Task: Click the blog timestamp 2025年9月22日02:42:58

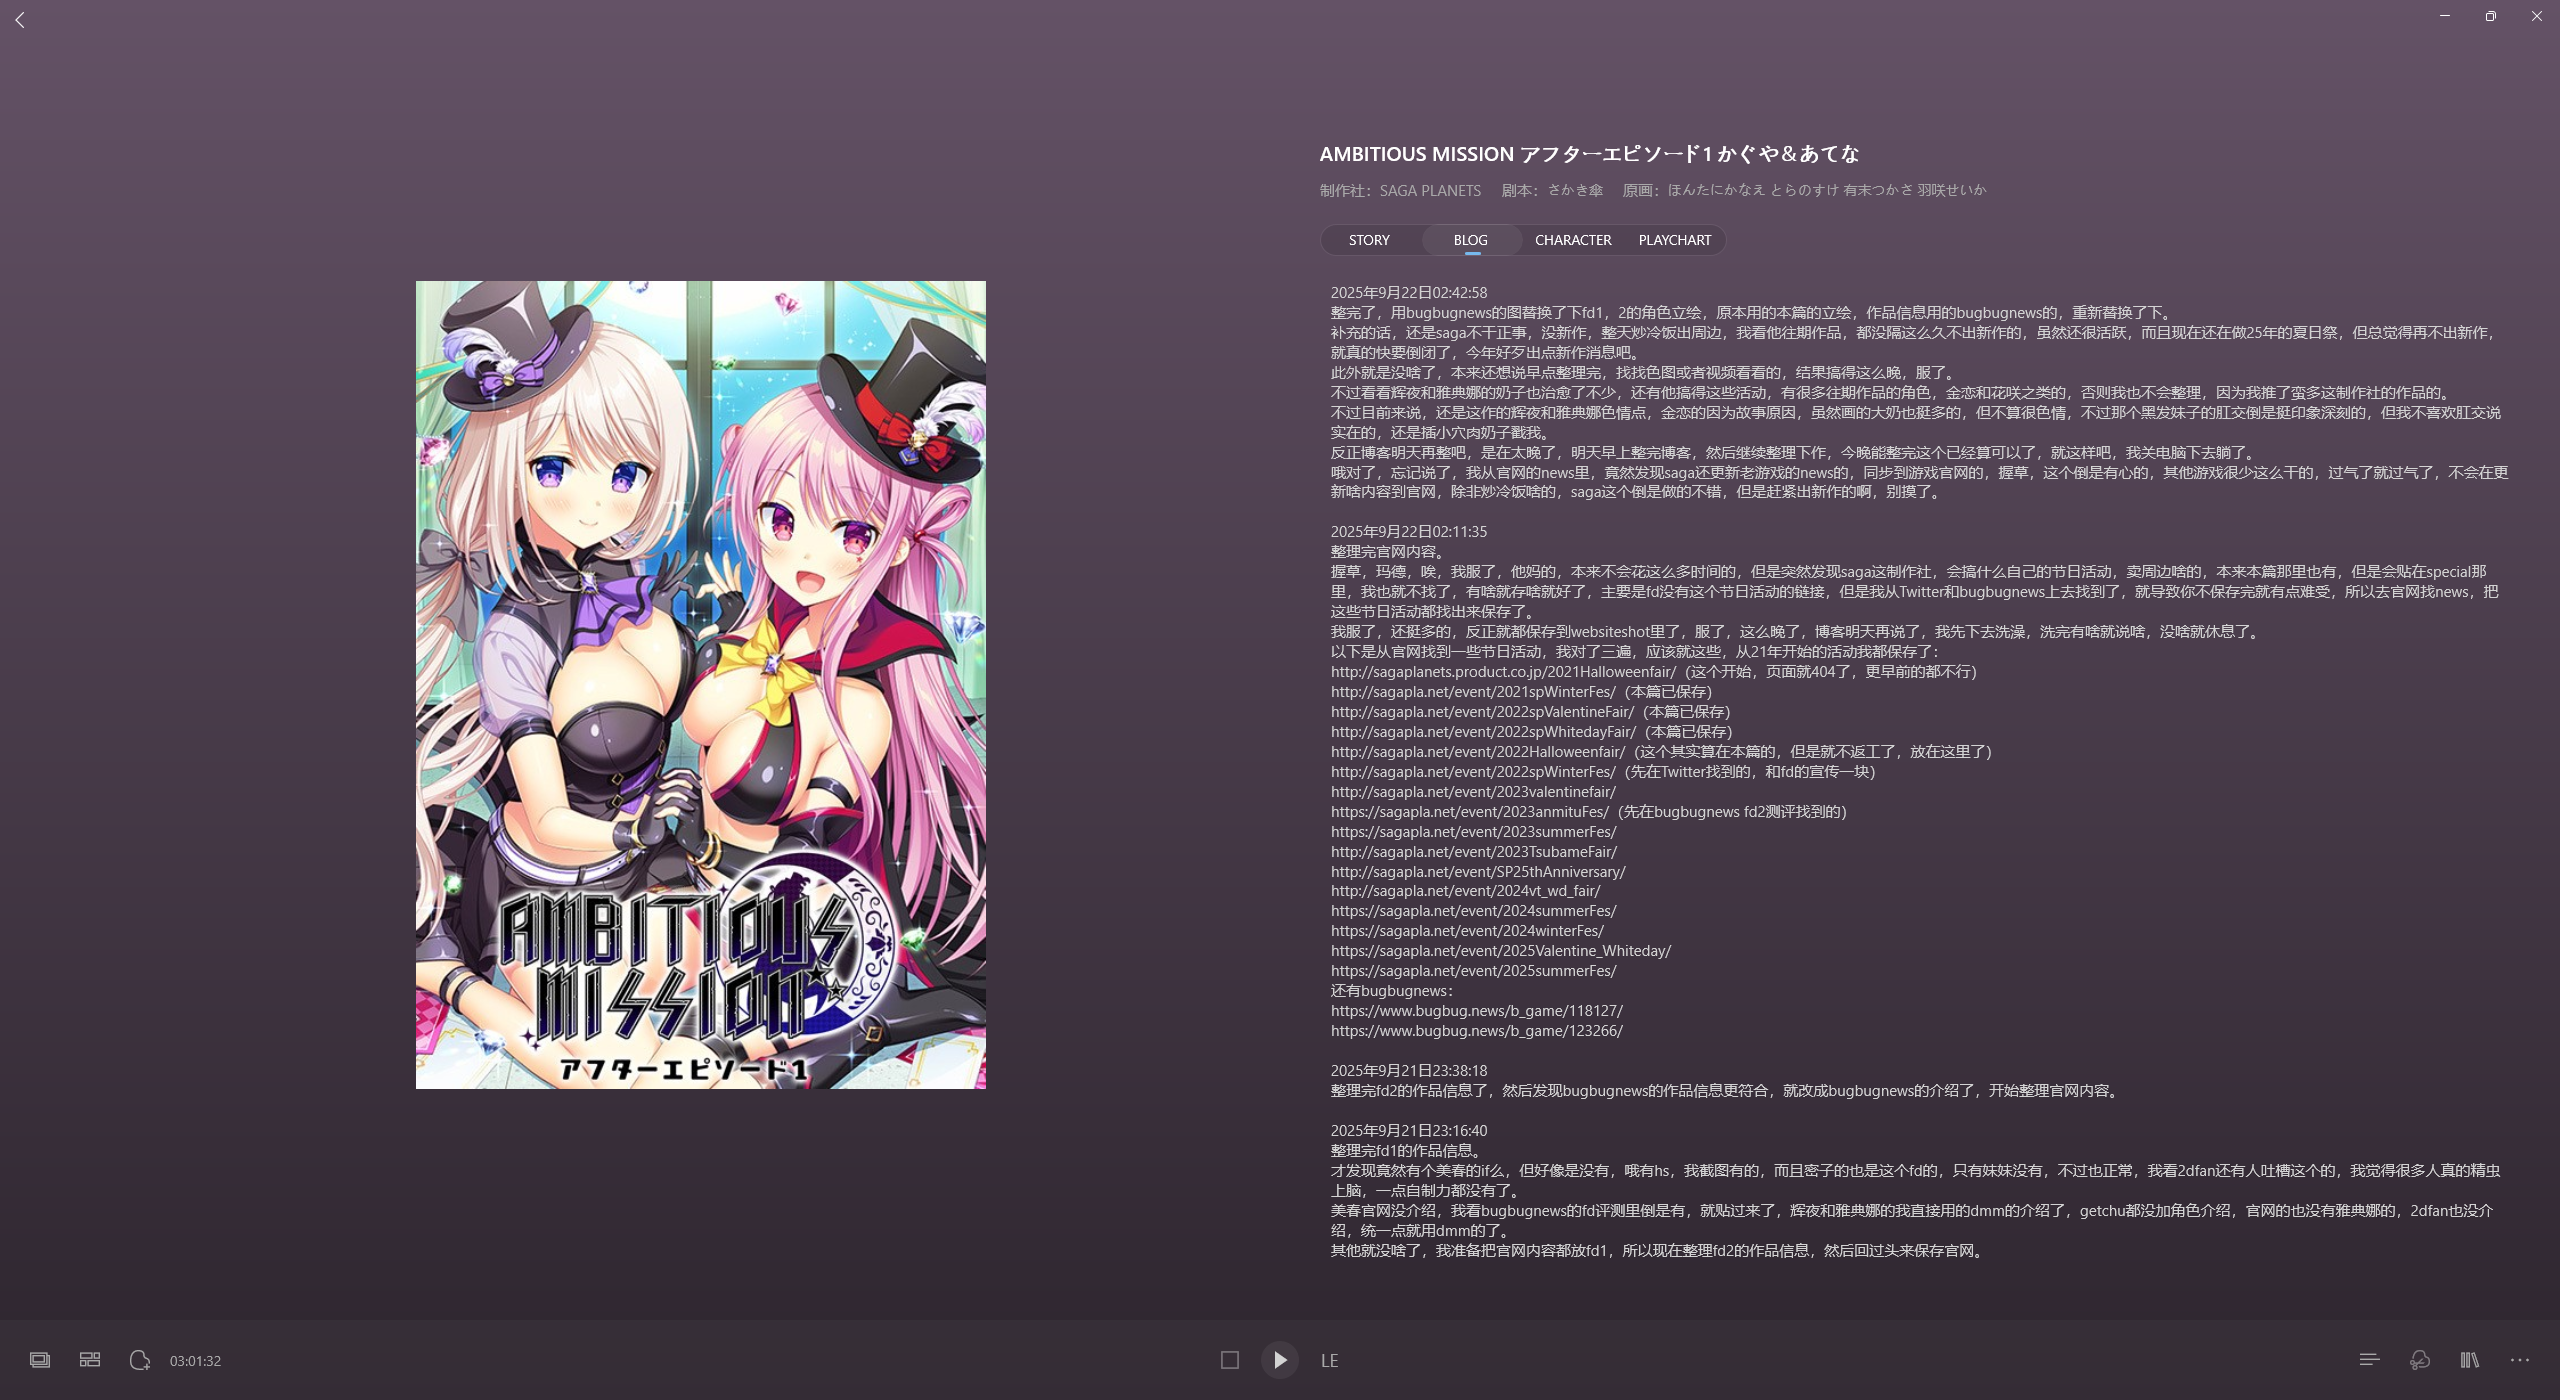Action: (x=1408, y=293)
